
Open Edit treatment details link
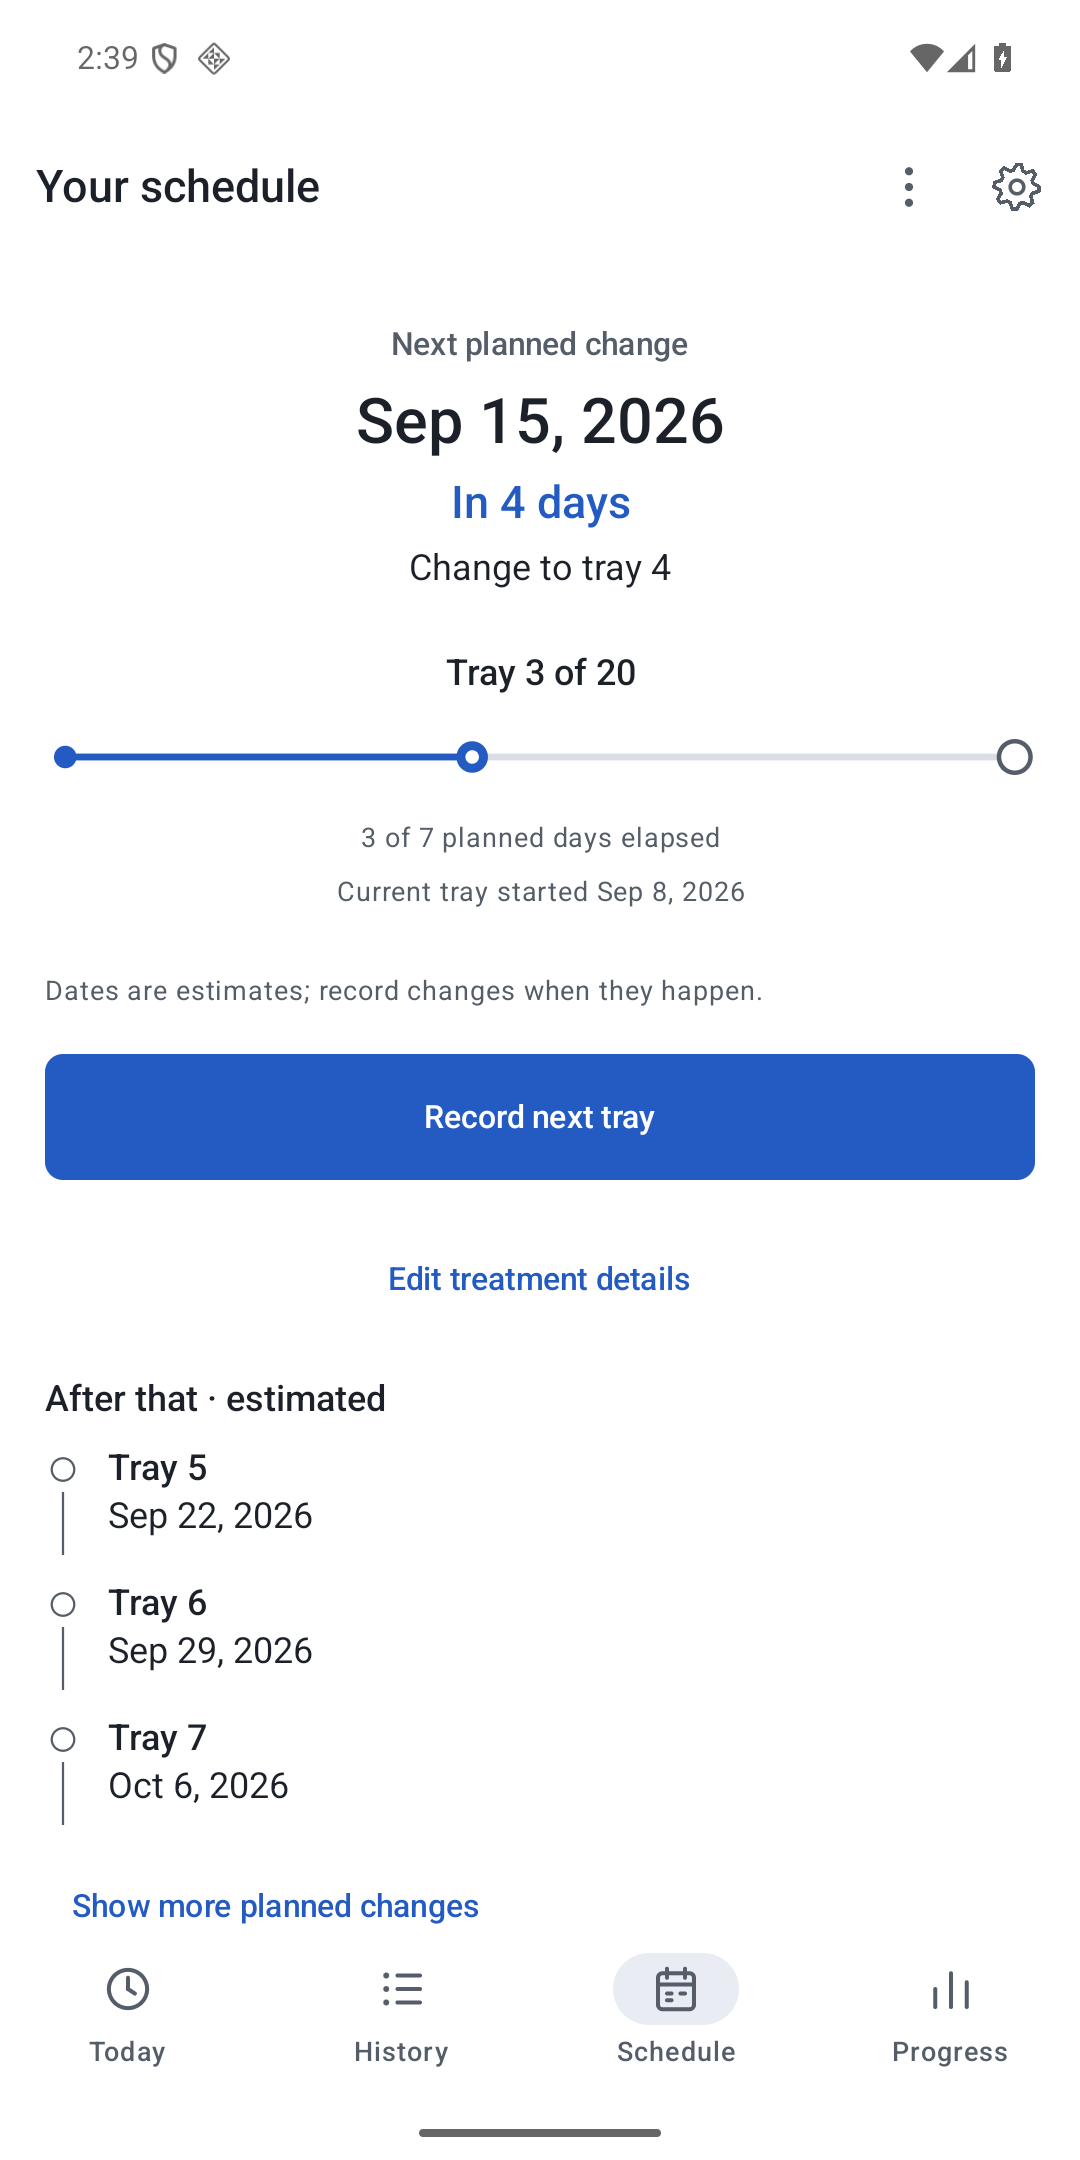(x=539, y=1279)
